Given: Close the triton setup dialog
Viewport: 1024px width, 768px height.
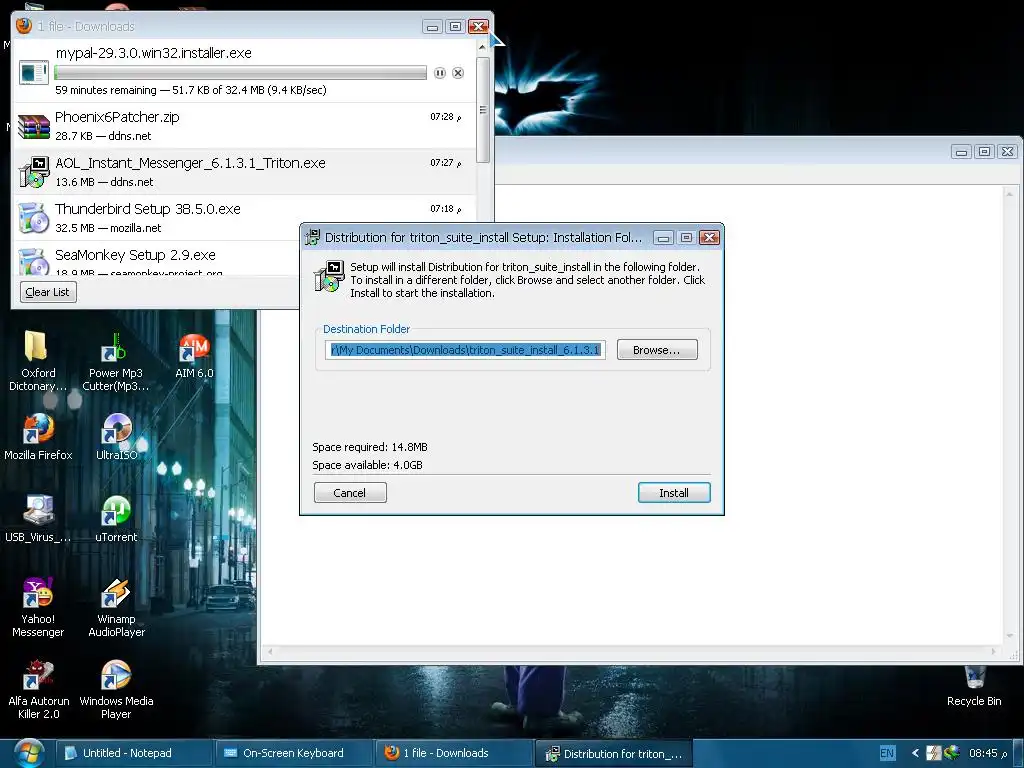Looking at the screenshot, I should (x=709, y=238).
